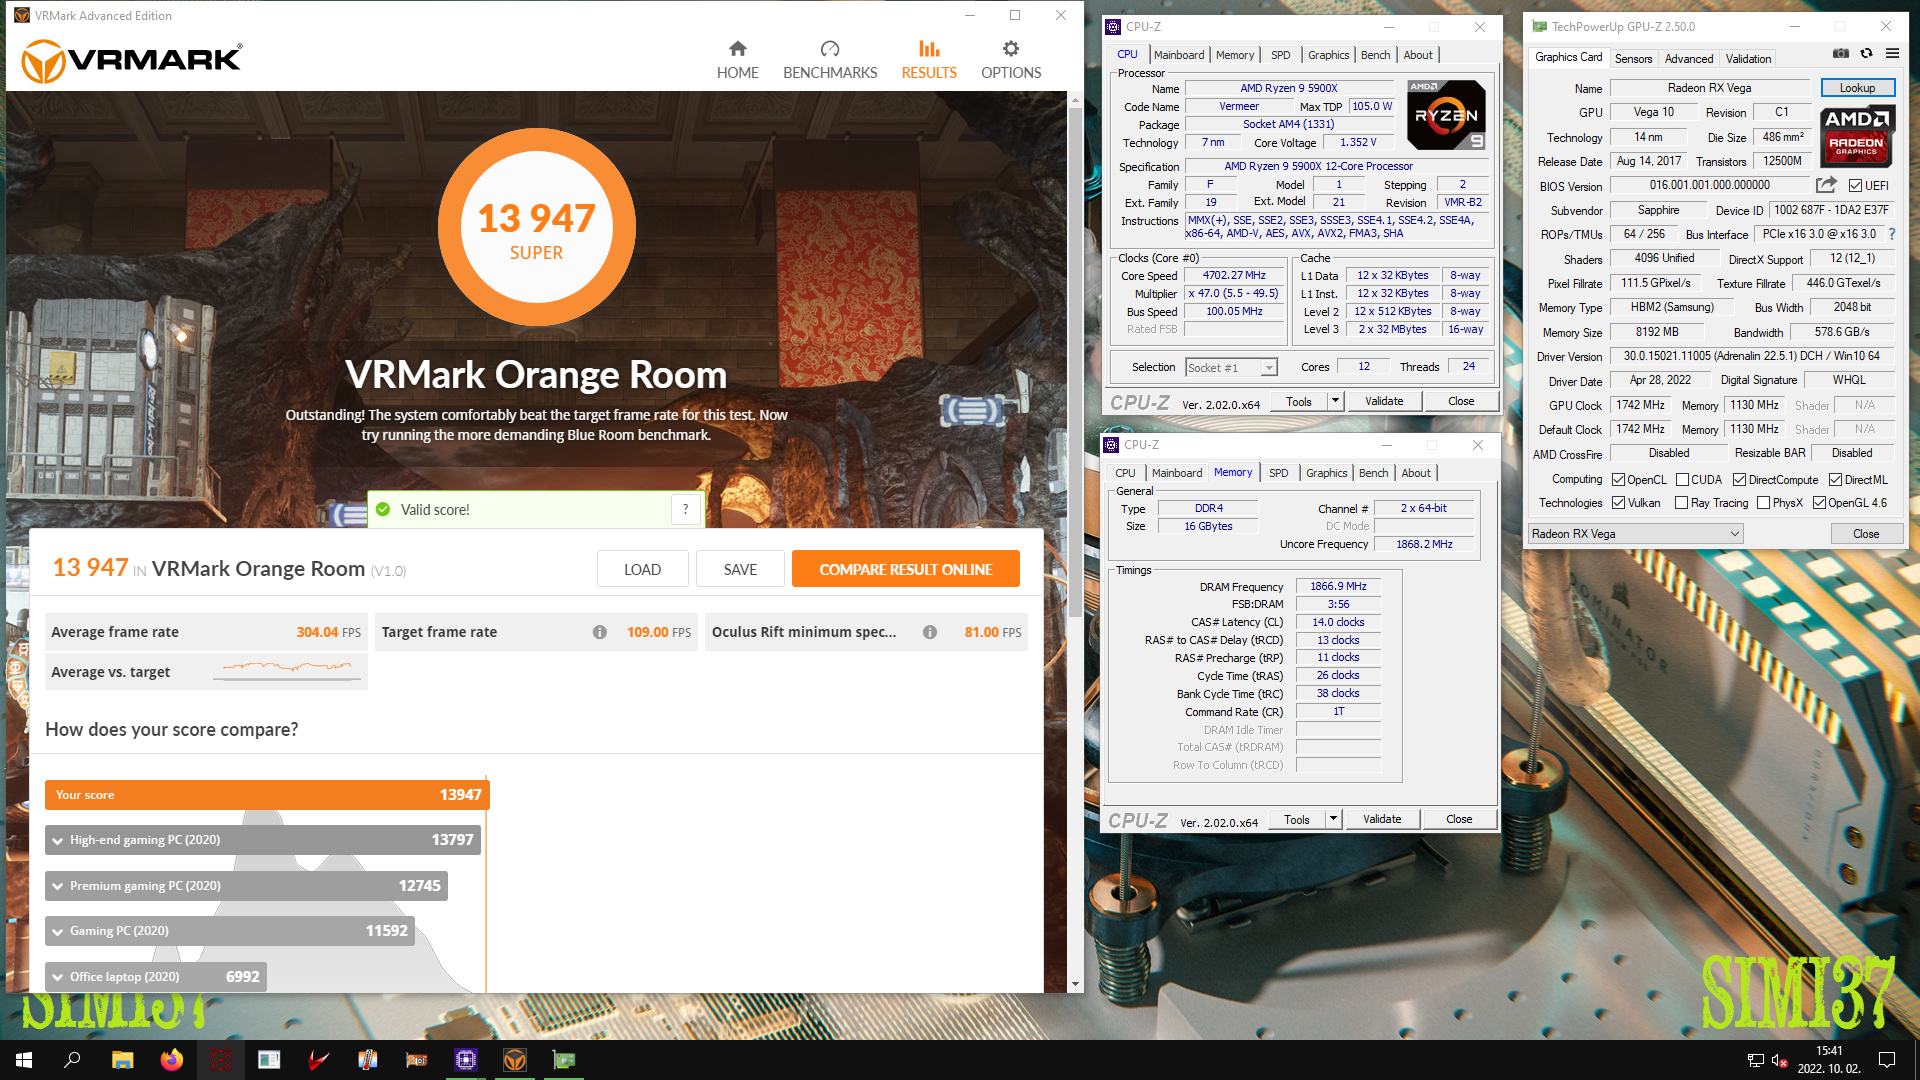
Task: Open VRMark OPTIONS gear
Action: pyautogui.click(x=1011, y=60)
